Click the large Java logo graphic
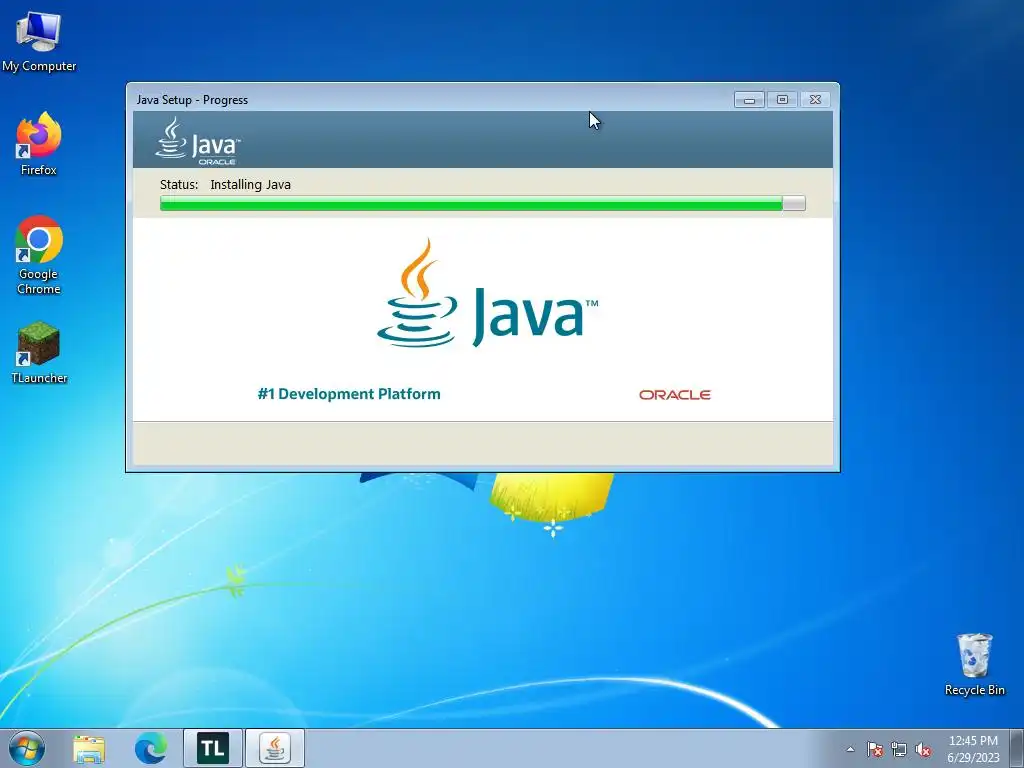This screenshot has width=1024, height=768. click(x=487, y=293)
